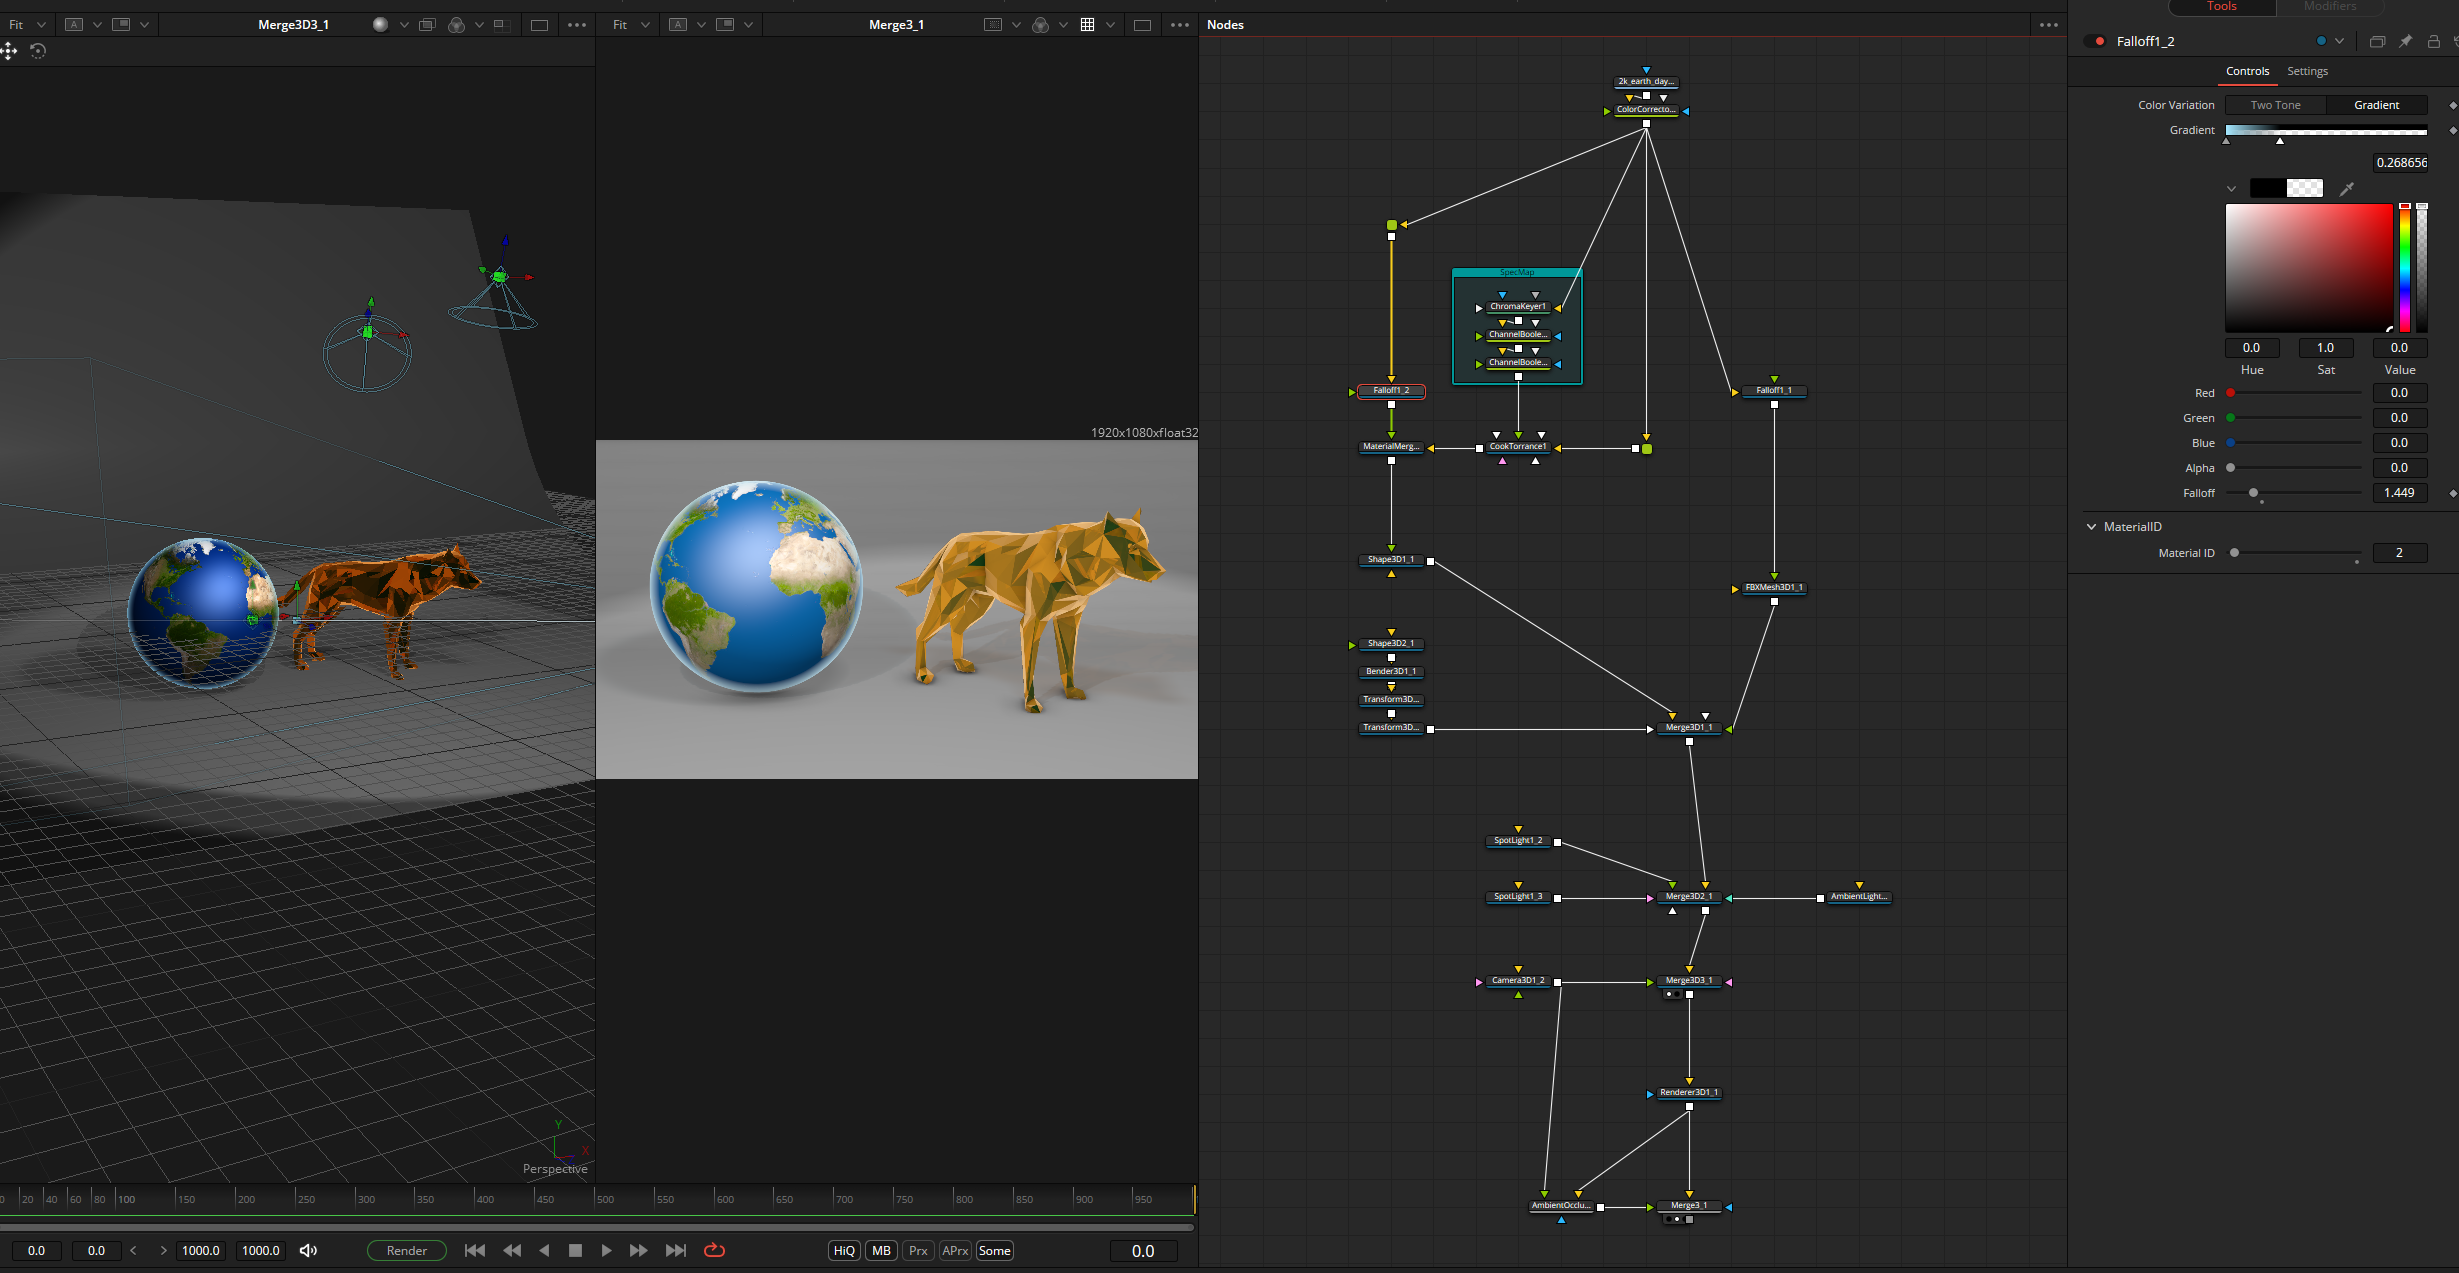Play the composition forward
This screenshot has height=1273, width=2459.
pos(606,1250)
